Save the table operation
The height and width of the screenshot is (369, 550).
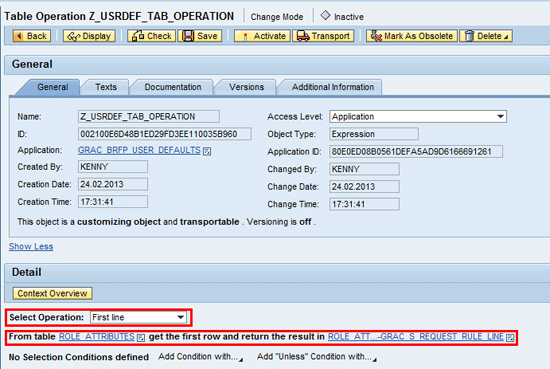pyautogui.click(x=200, y=36)
